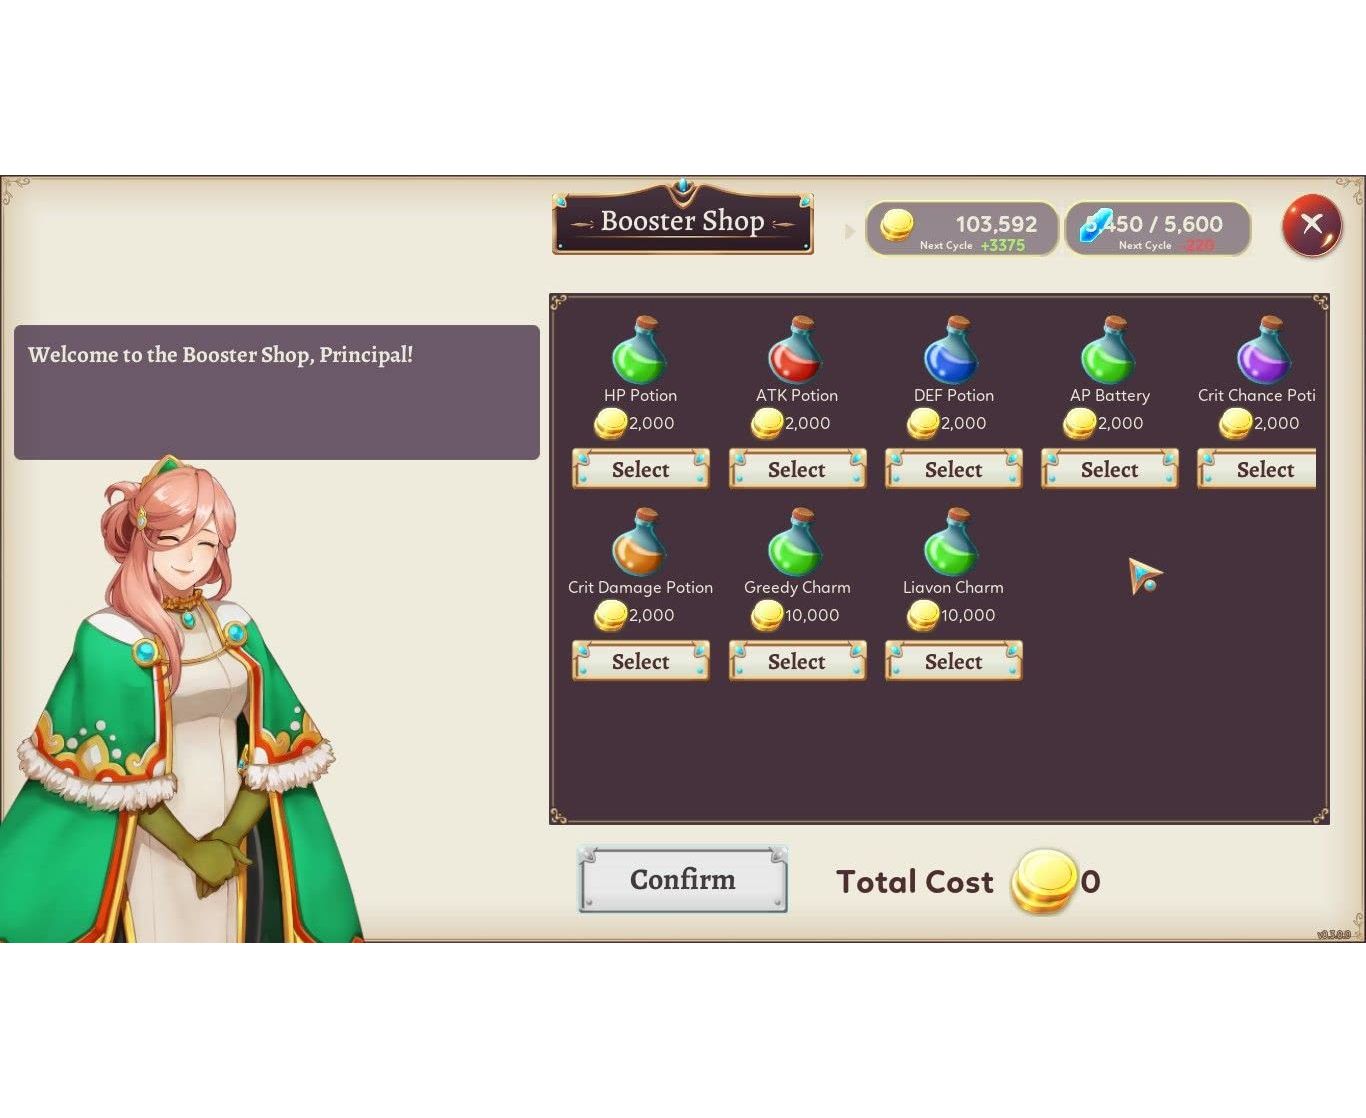Click the Greedy Charm bottle icon

click(796, 542)
